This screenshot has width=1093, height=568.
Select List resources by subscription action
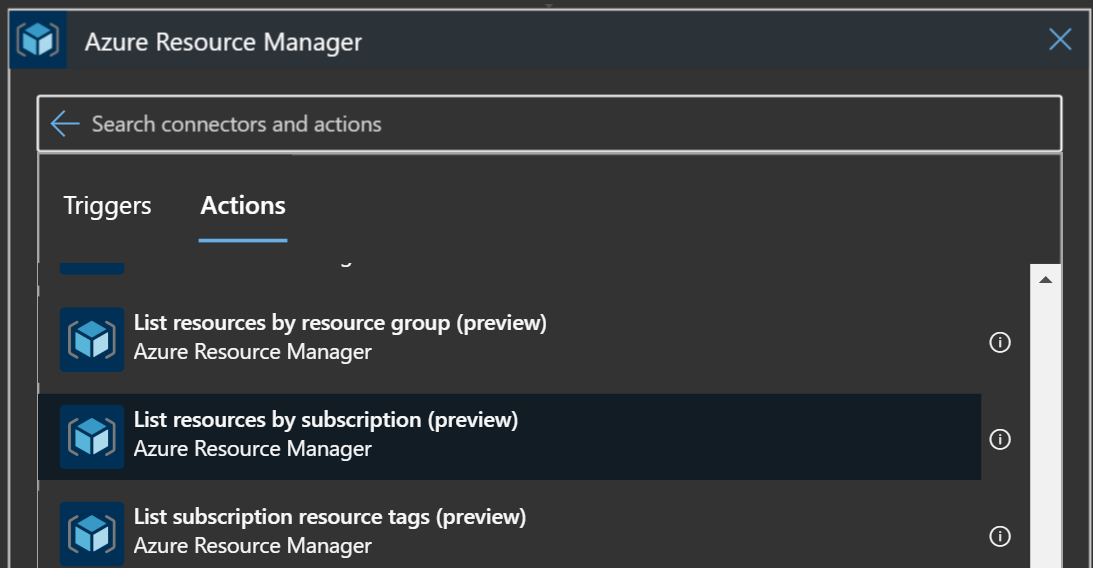[x=510, y=436]
